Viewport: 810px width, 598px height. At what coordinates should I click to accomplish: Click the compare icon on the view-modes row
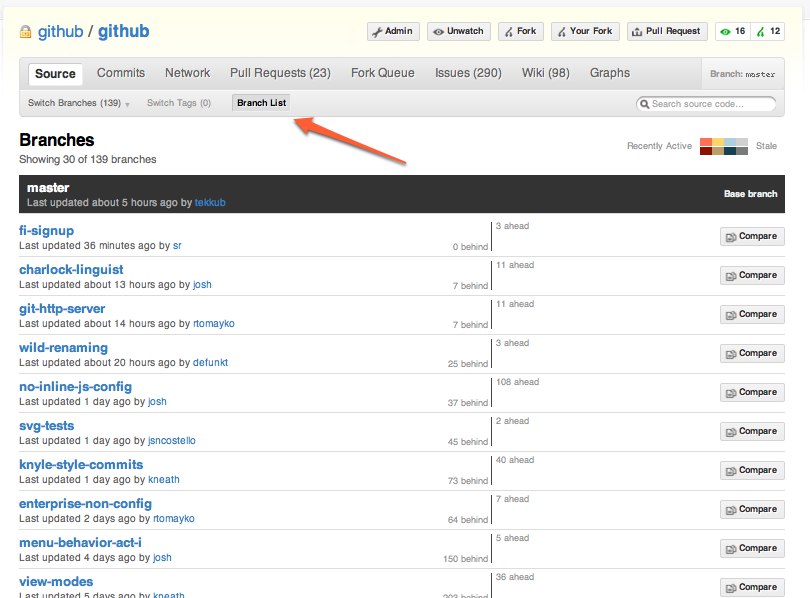[731, 588]
